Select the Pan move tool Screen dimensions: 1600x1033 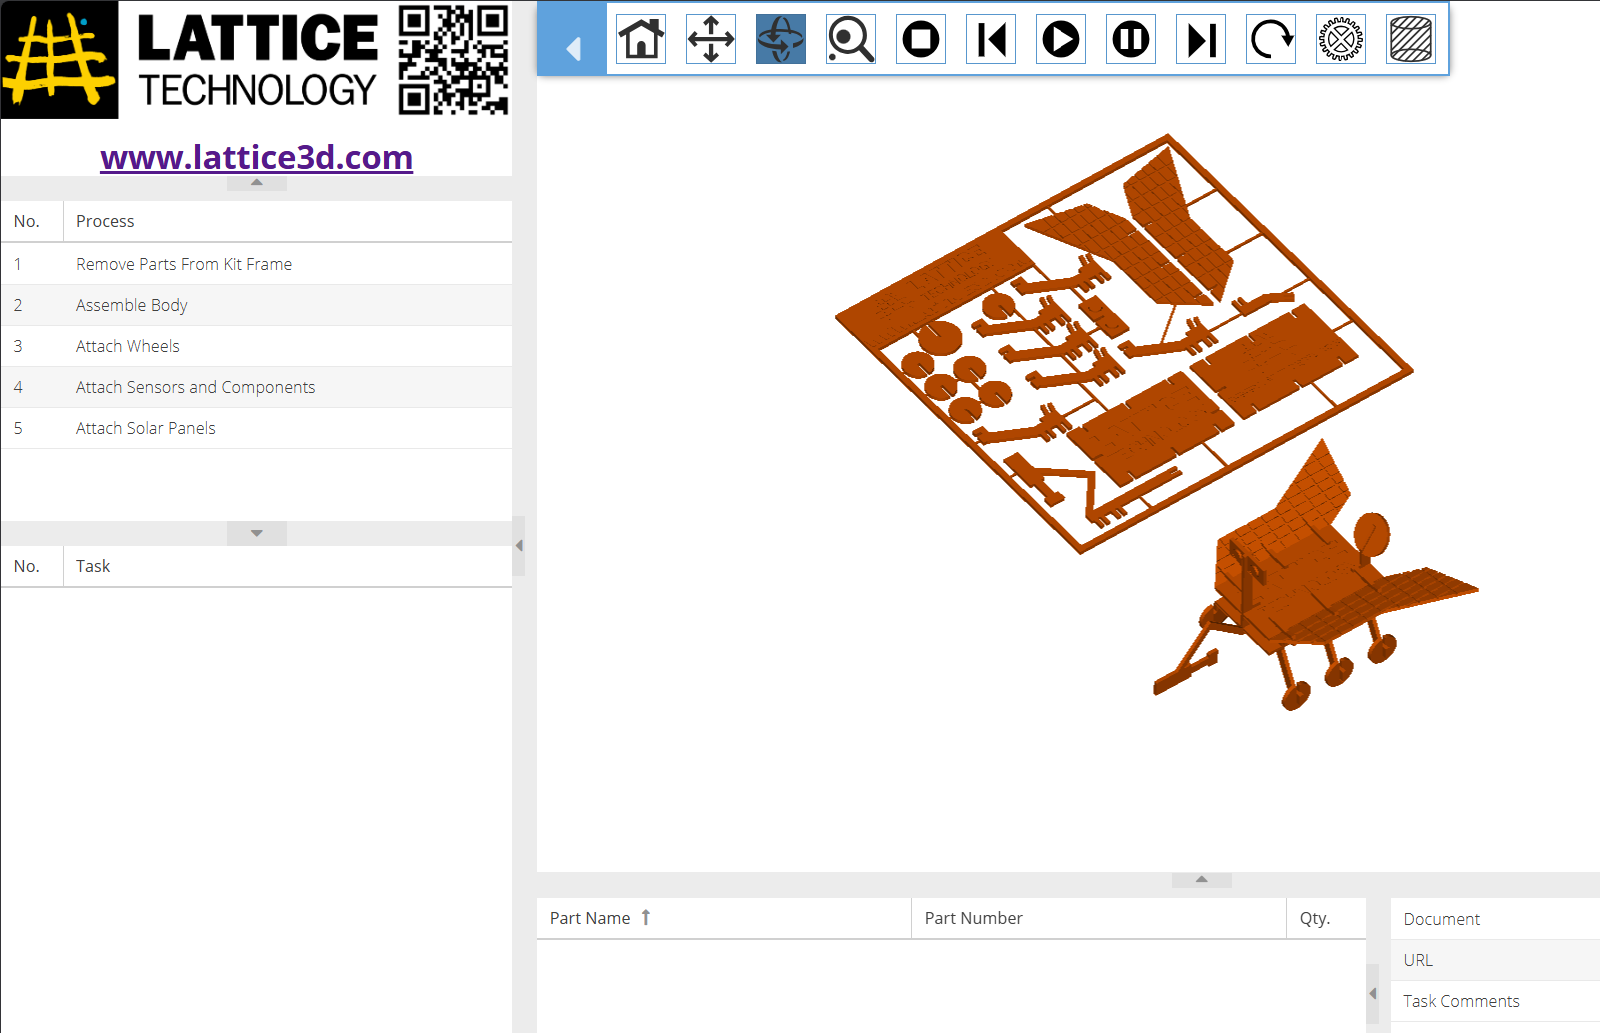pos(711,40)
